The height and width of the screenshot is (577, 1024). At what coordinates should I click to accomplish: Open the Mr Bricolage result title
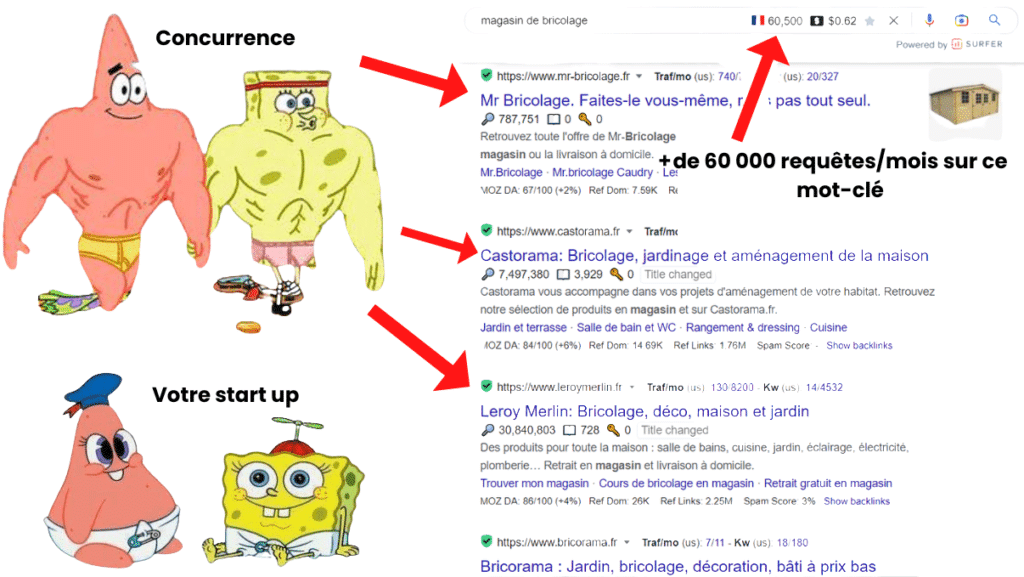675,101
